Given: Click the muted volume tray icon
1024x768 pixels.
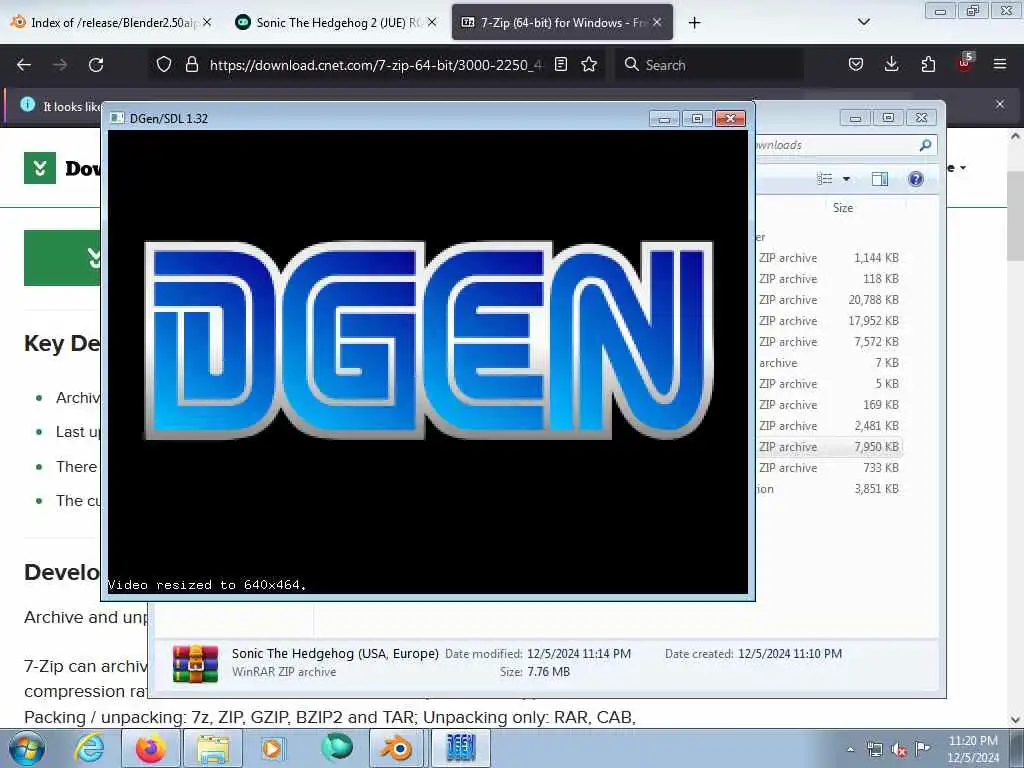Looking at the screenshot, I should coord(899,749).
